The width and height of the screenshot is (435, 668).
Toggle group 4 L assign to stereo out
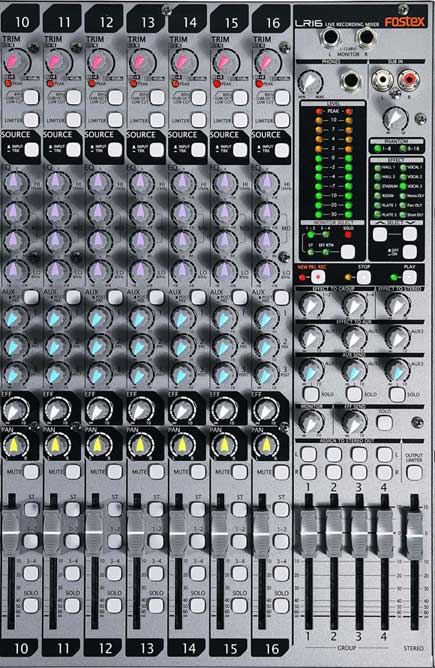(x=384, y=454)
